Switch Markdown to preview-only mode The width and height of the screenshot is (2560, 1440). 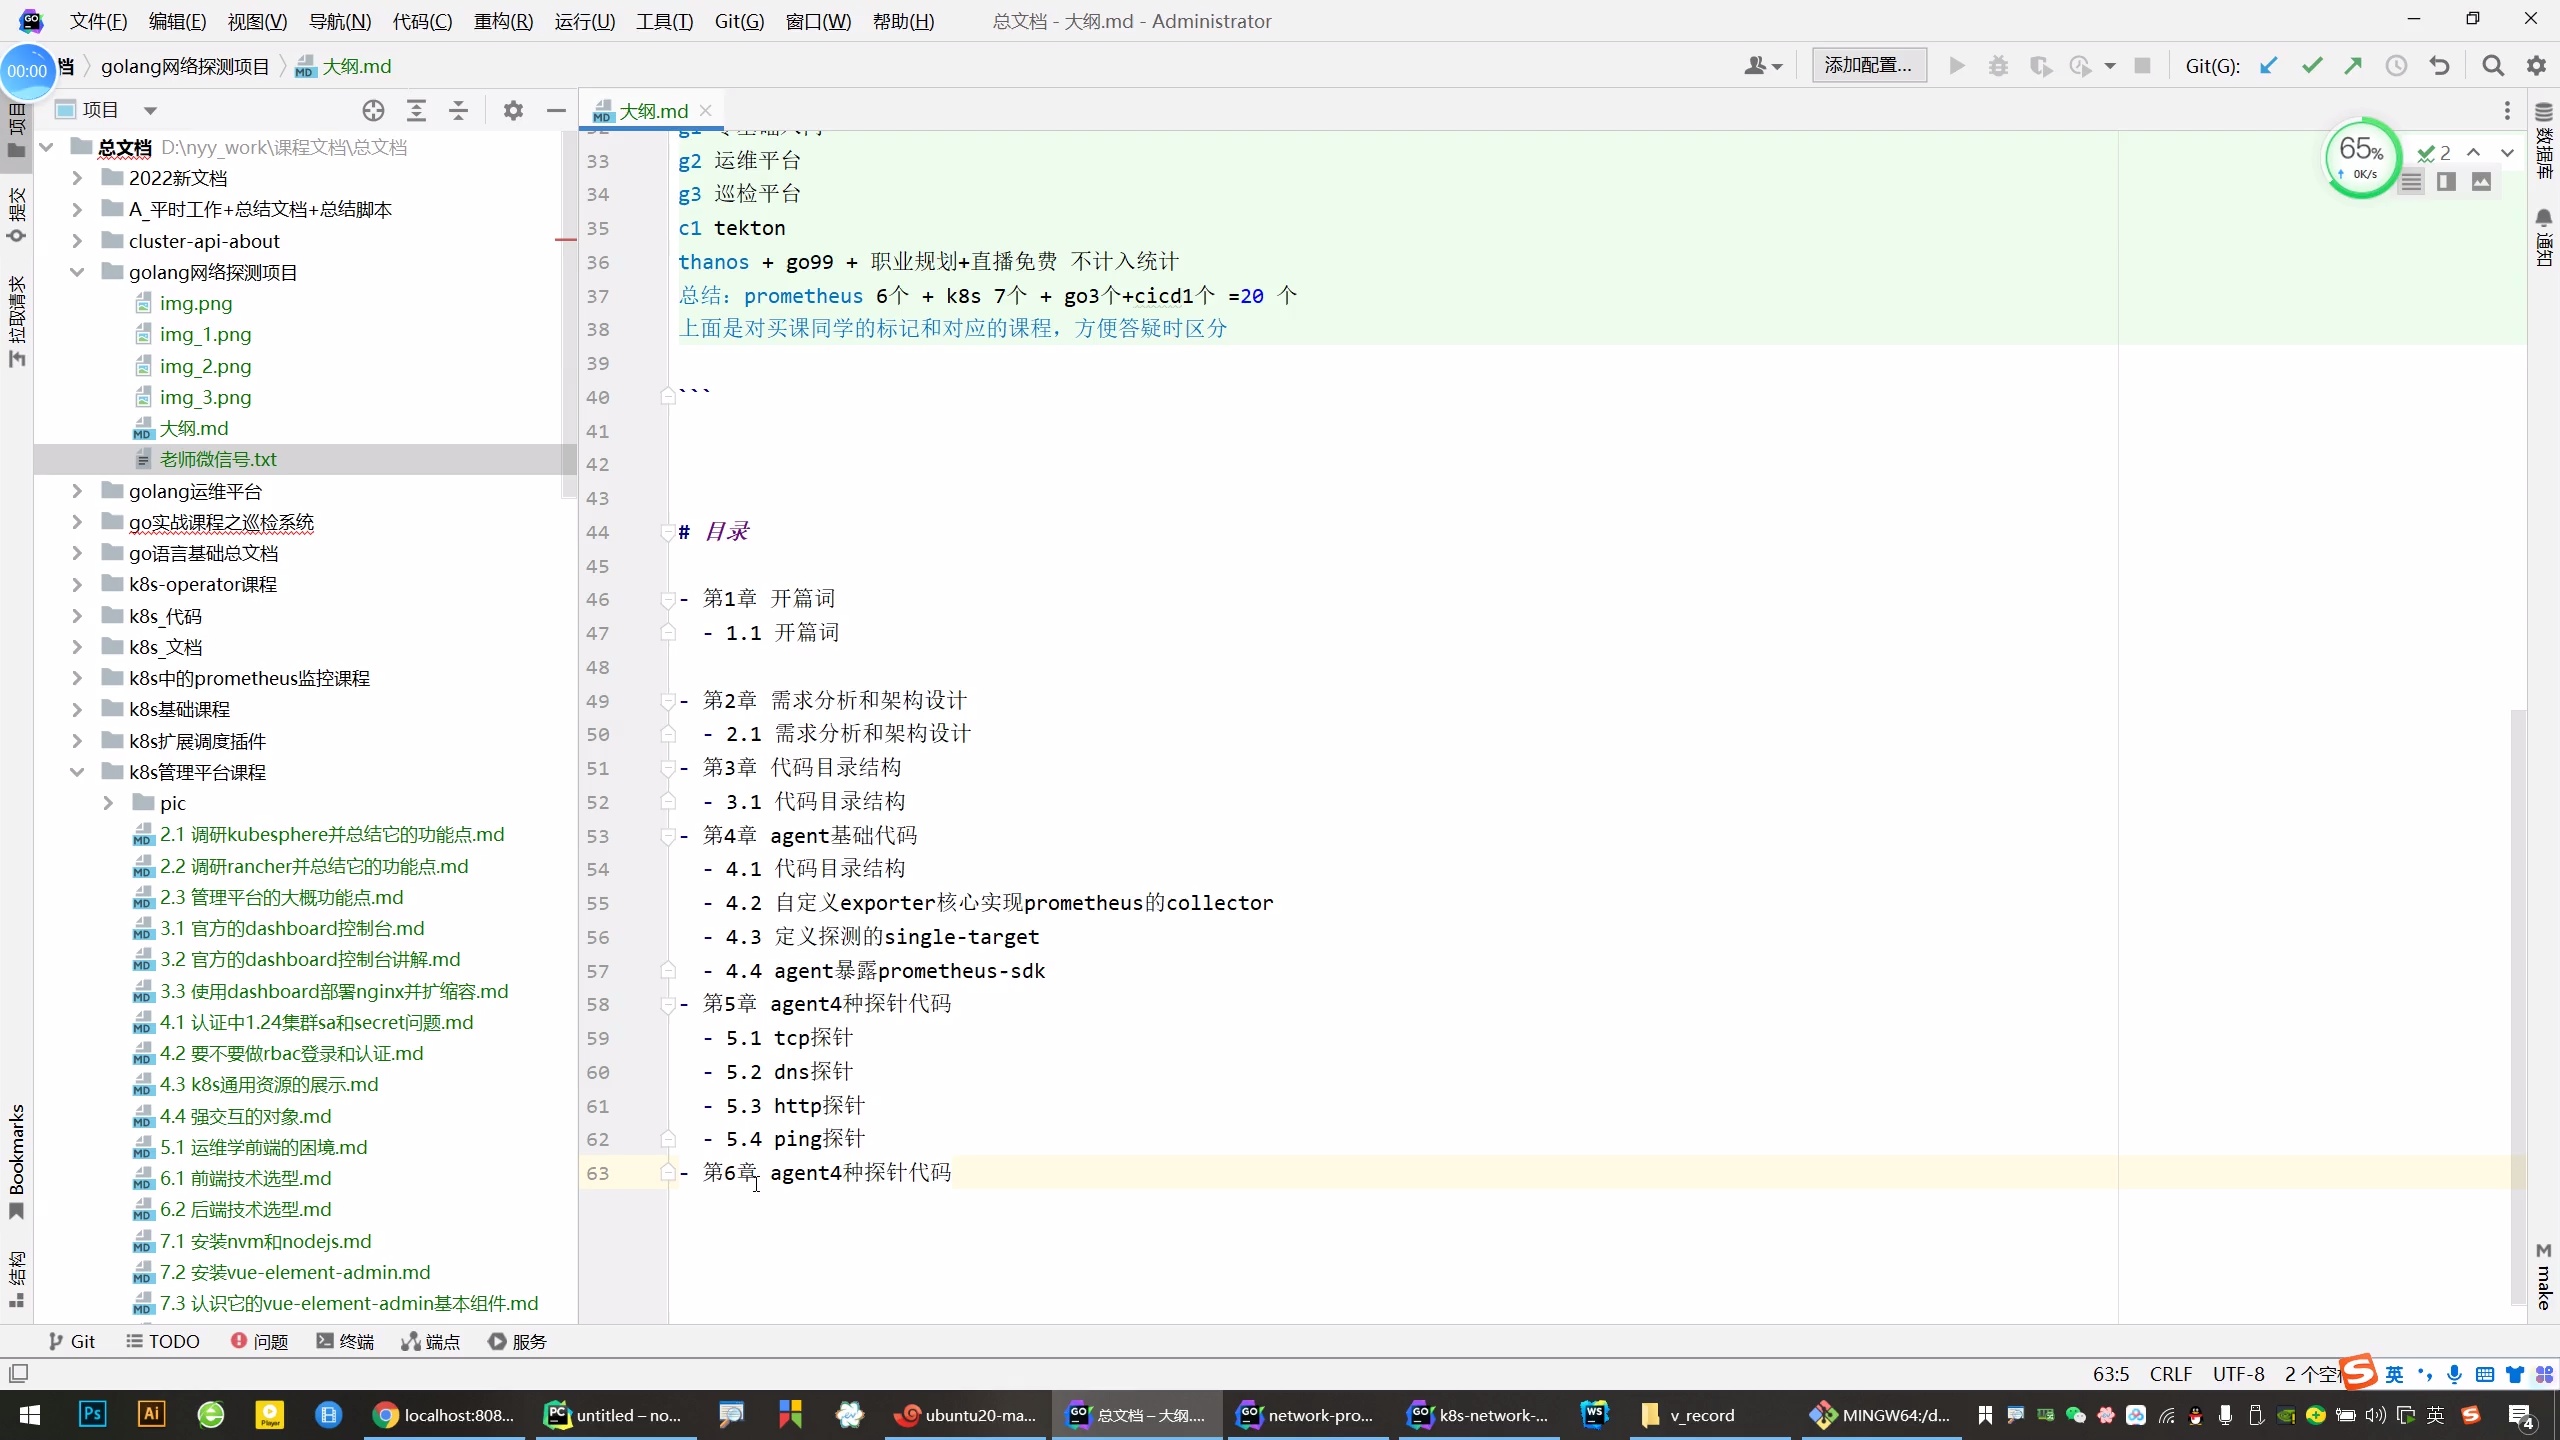point(2482,182)
